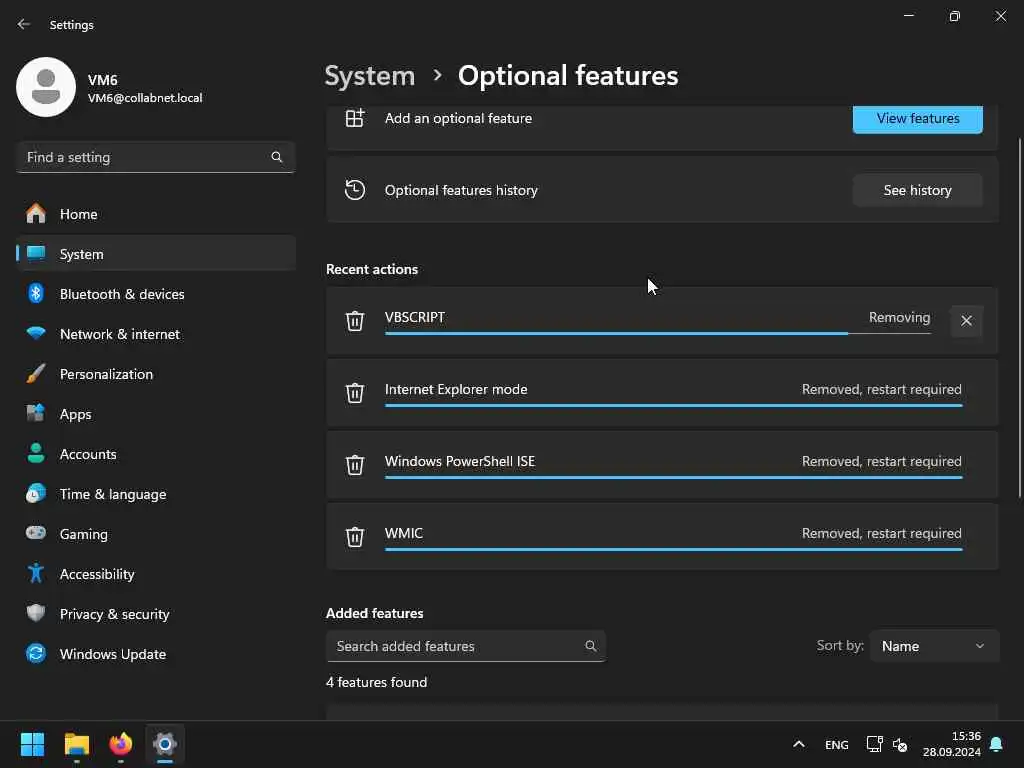Click the Search added features field
Image resolution: width=1024 pixels, height=768 pixels.
(x=455, y=646)
